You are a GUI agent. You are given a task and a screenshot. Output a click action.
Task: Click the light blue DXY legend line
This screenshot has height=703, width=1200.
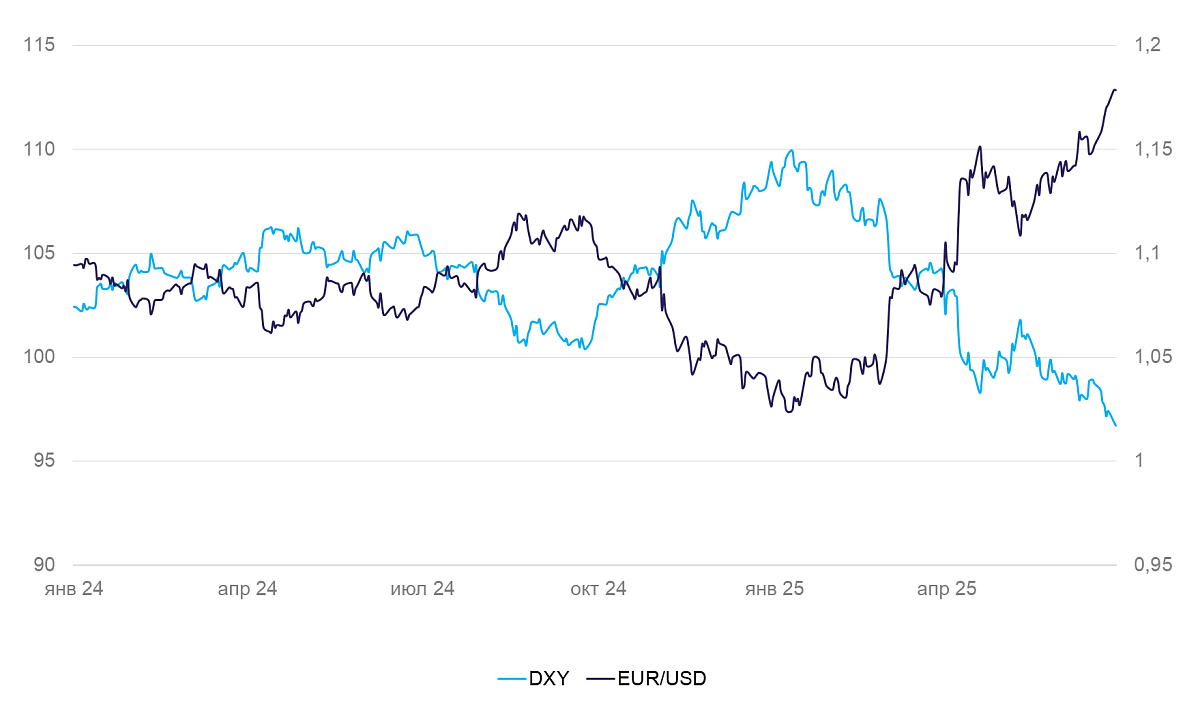tap(511, 679)
